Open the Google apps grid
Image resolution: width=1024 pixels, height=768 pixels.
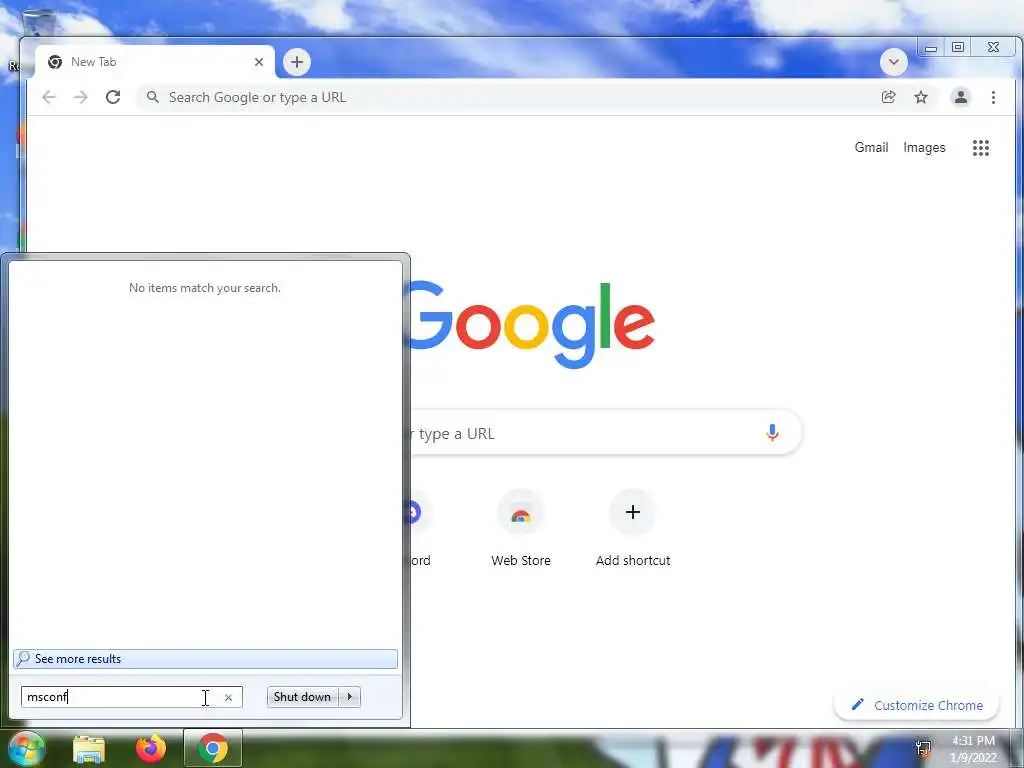(x=981, y=148)
